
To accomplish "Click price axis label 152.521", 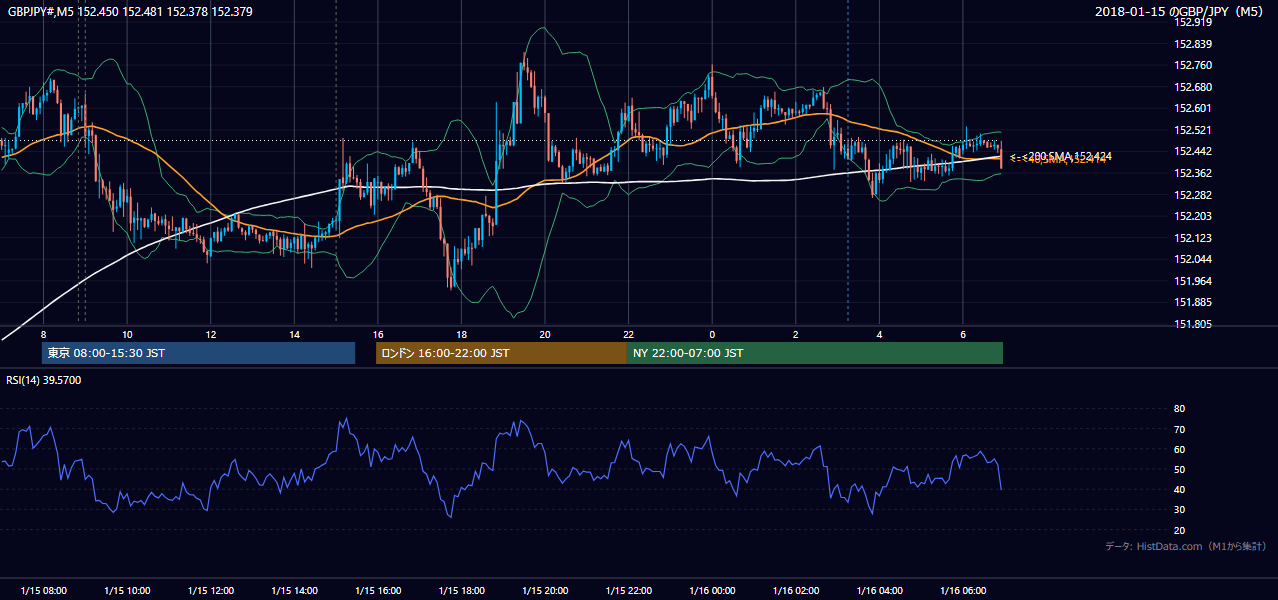I will pyautogui.click(x=1192, y=130).
